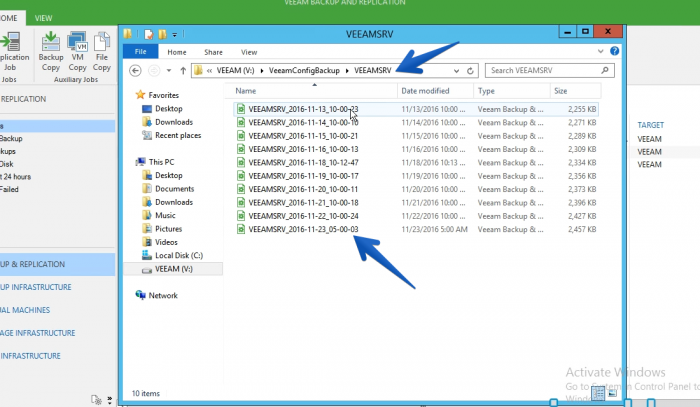This screenshot has height=407, width=700.
Task: Select BACKUP & REPLICATION pane in Veeam
Action: click(x=57, y=264)
